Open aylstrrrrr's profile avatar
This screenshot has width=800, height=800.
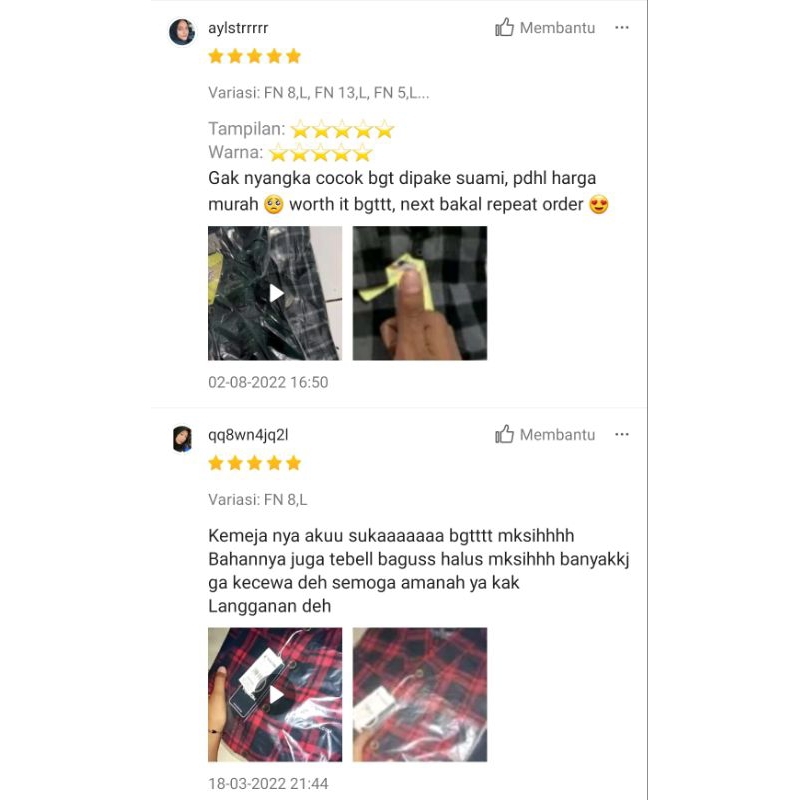(182, 32)
